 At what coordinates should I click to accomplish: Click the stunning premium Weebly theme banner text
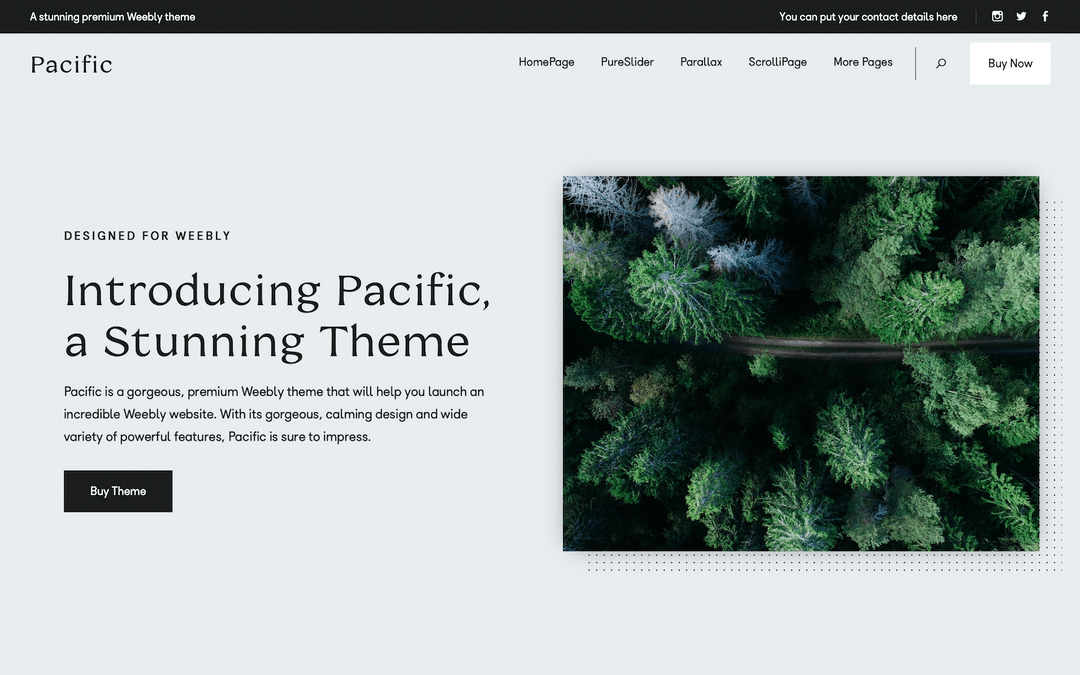click(x=112, y=16)
